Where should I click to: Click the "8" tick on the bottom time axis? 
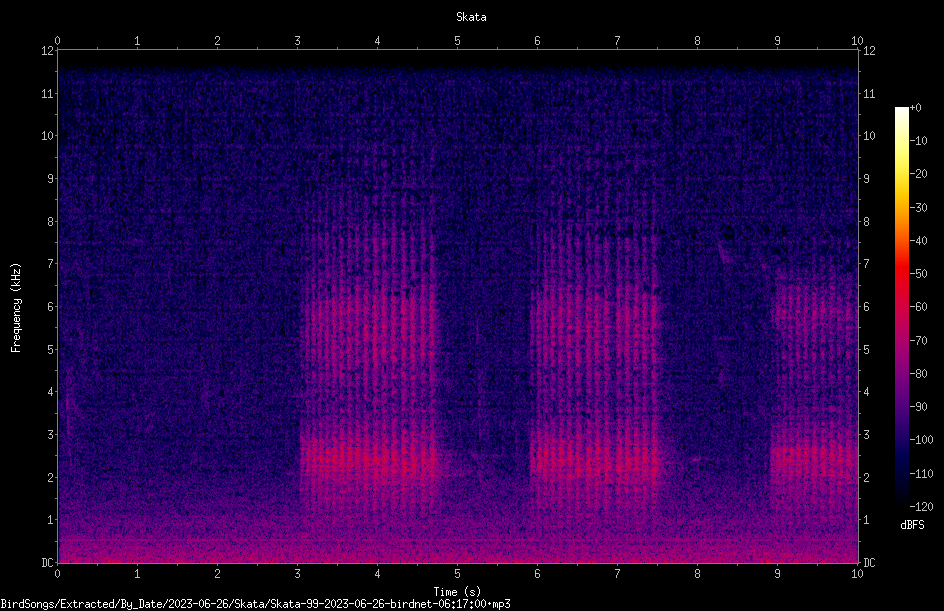697,574
